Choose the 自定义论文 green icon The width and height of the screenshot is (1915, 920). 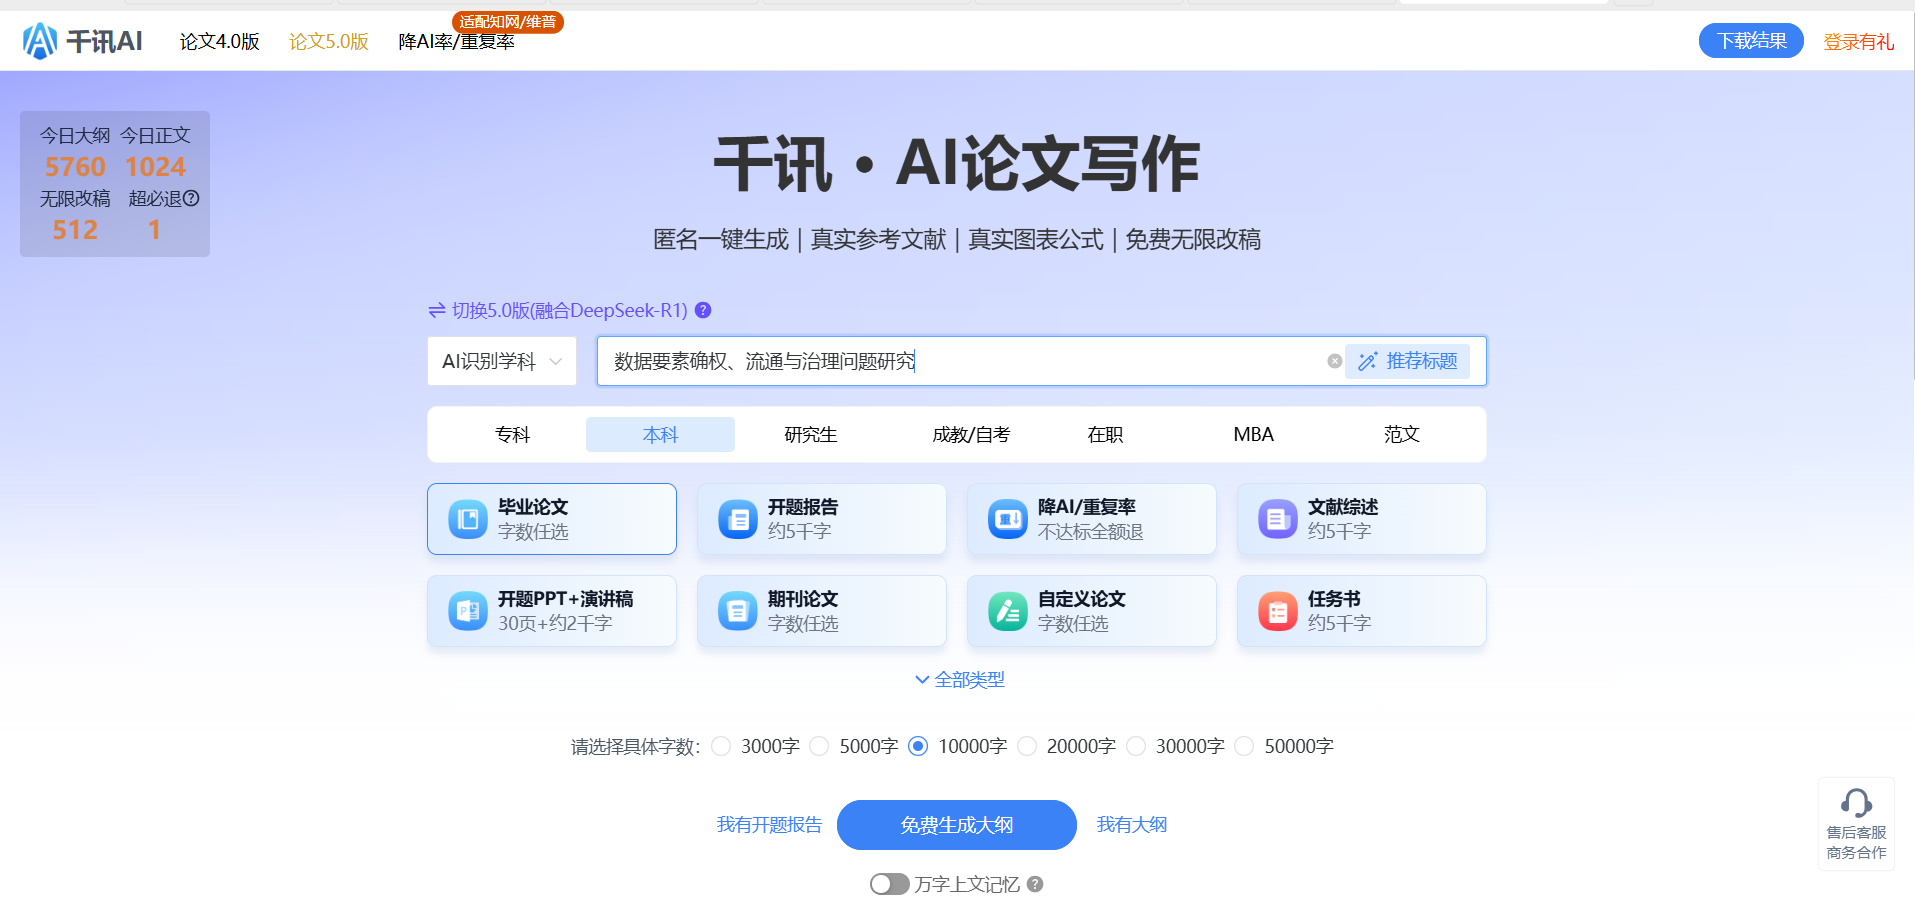(x=1007, y=611)
